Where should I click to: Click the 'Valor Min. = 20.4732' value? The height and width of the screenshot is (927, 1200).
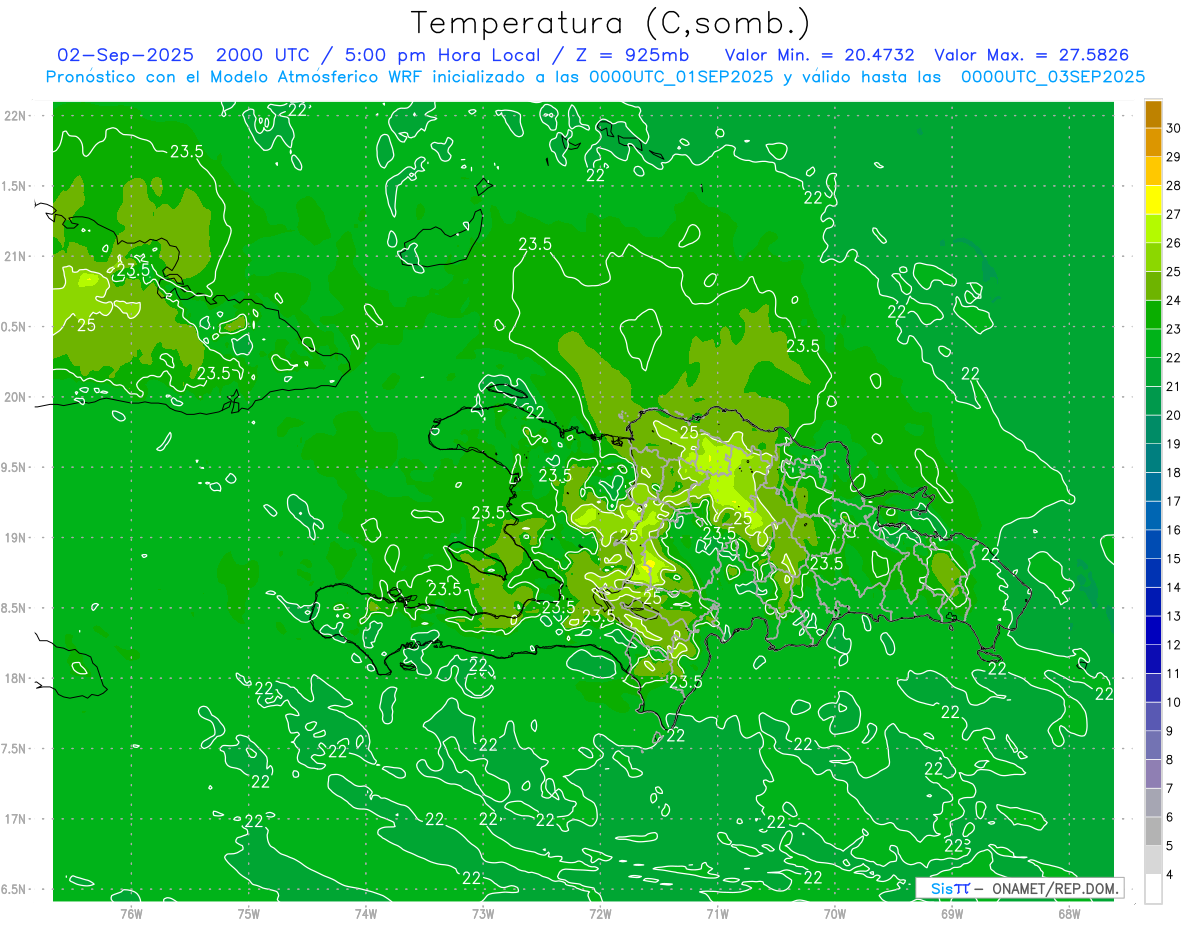coord(821,55)
